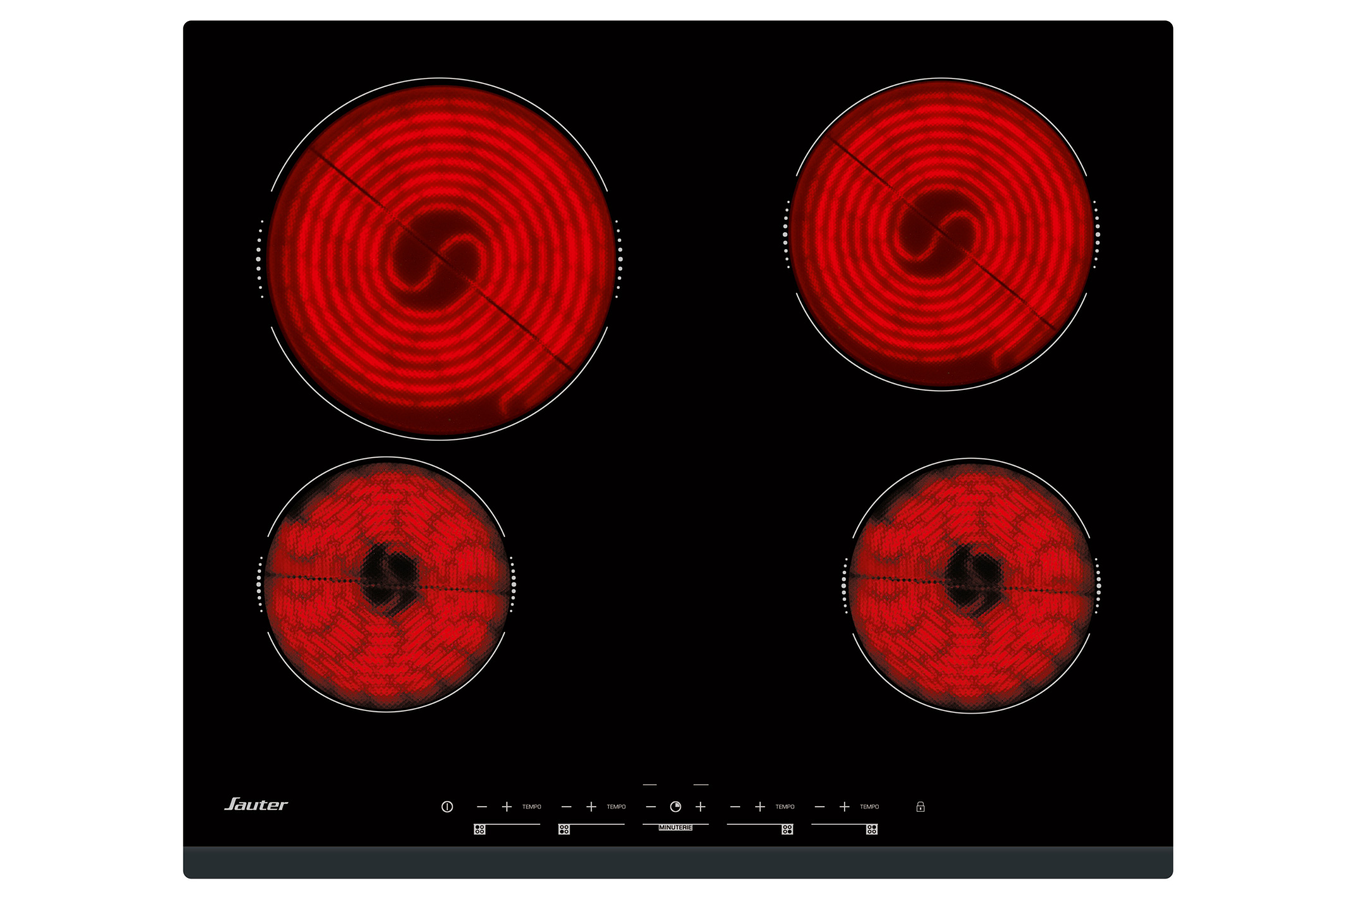Tap the padlock child-lock icon
Viewport: 1355px width, 900px height.
click(x=920, y=807)
